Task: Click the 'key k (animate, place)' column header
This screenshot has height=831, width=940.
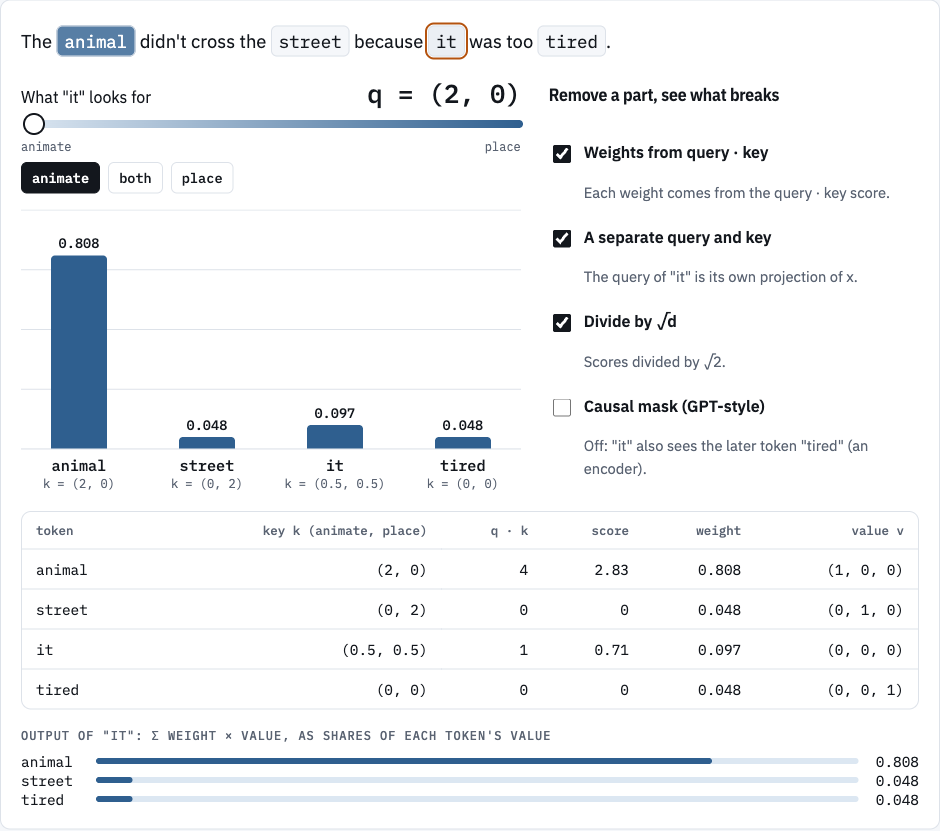Action: tap(344, 531)
